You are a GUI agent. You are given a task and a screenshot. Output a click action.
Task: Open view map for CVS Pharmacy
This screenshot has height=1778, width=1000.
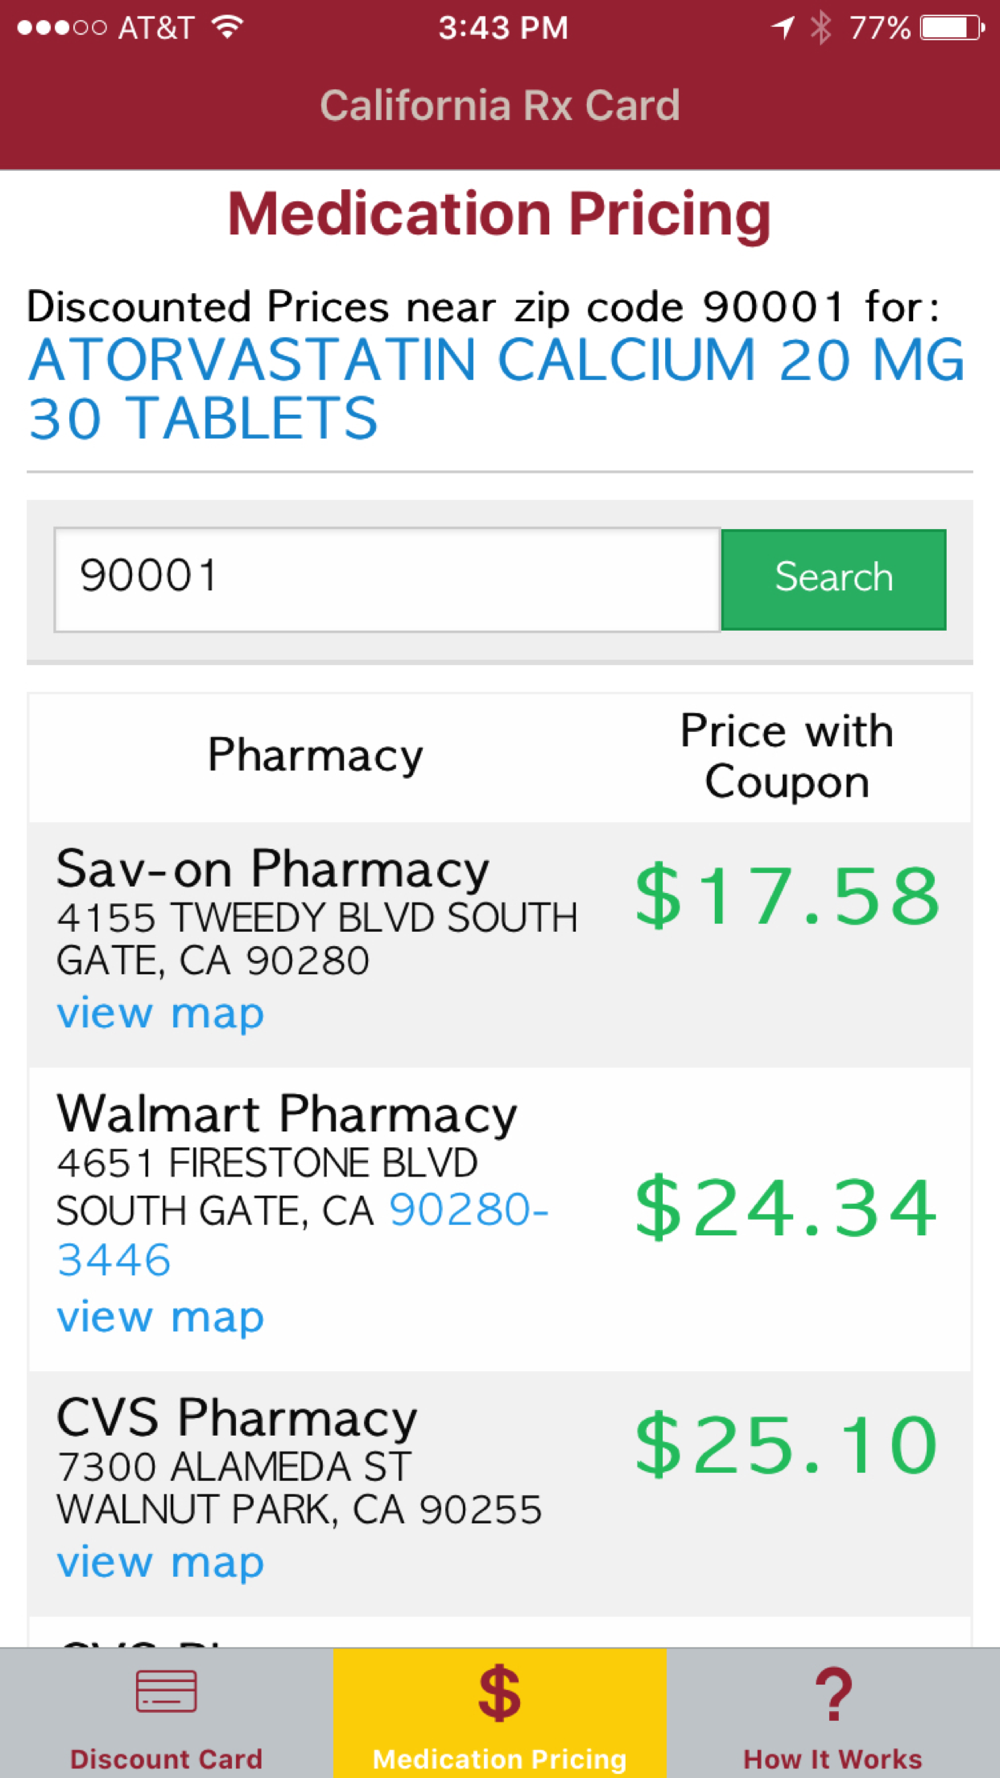click(160, 1562)
